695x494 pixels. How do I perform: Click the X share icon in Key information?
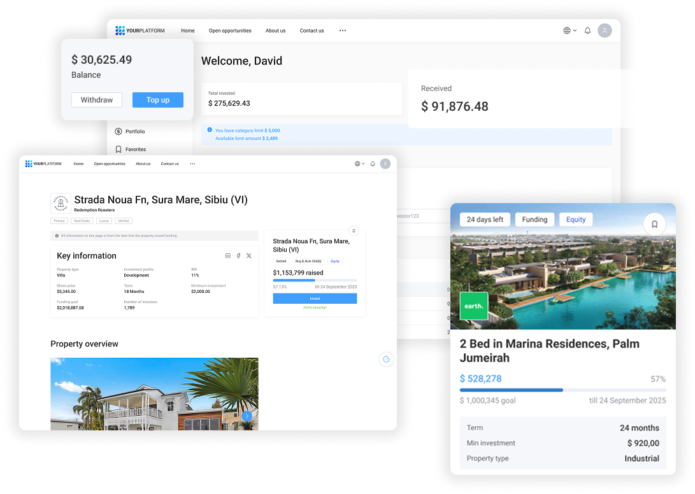249,256
